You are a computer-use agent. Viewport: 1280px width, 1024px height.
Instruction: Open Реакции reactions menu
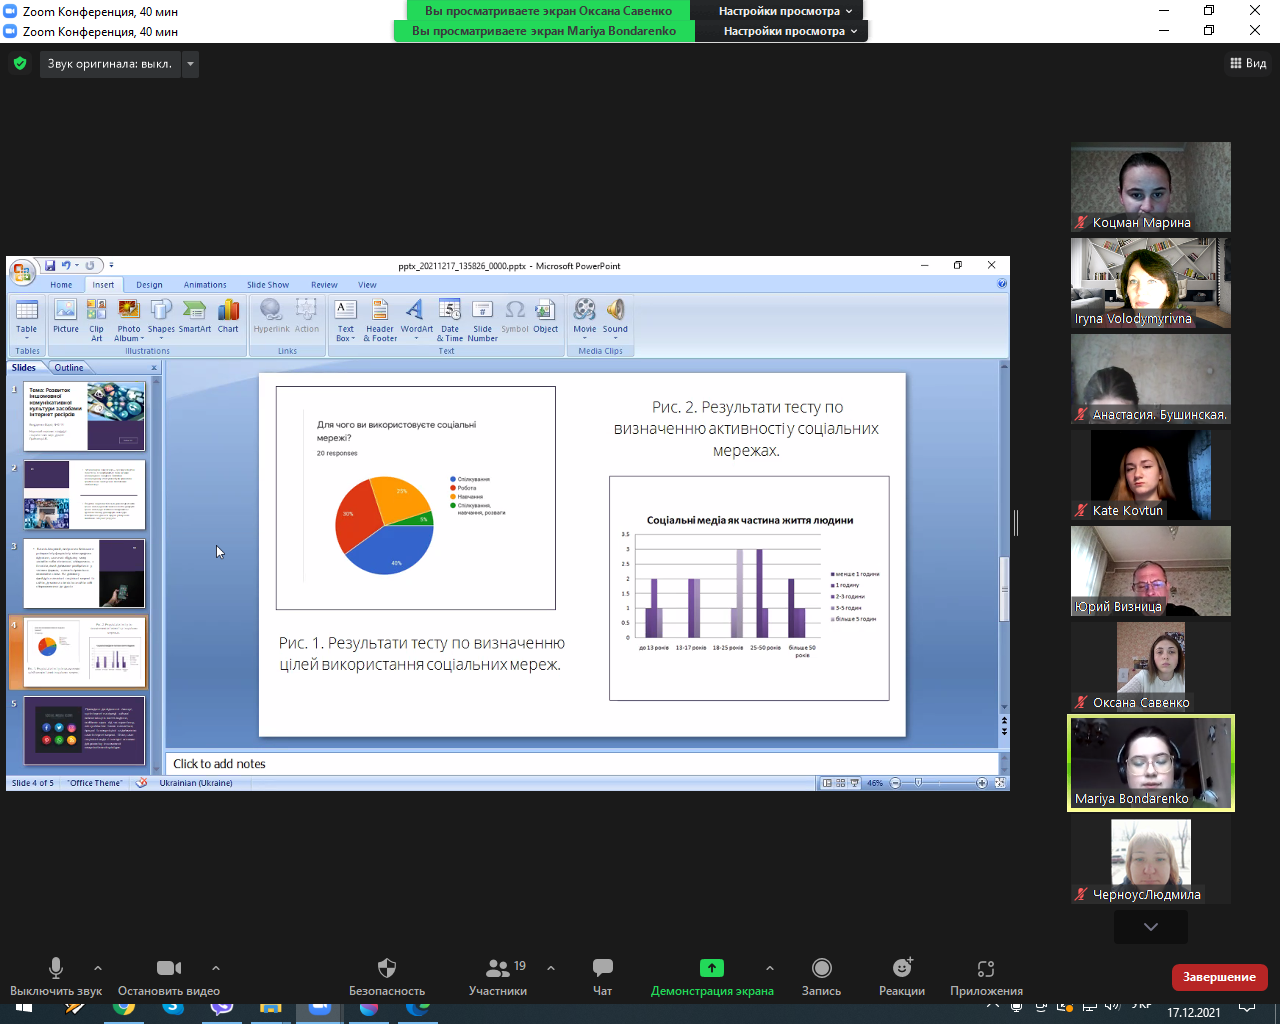click(902, 977)
